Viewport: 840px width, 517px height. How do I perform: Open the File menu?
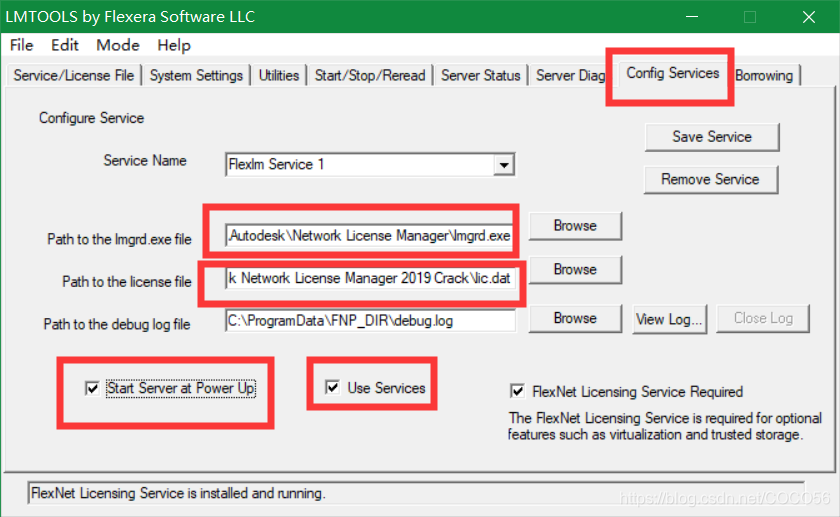coord(21,46)
